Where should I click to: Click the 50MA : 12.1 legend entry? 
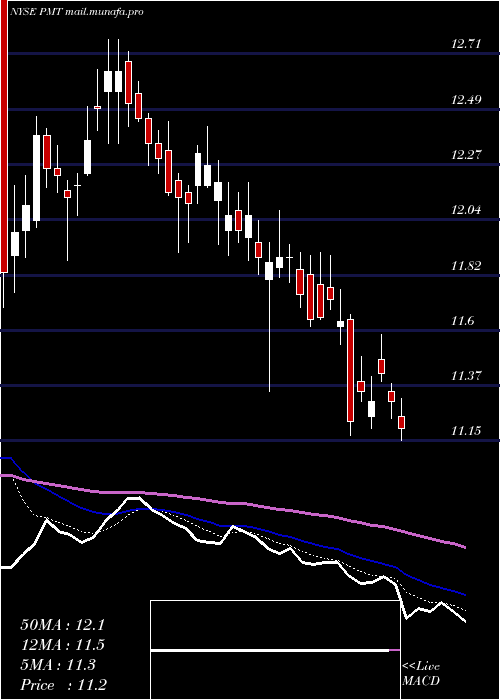[62, 625]
